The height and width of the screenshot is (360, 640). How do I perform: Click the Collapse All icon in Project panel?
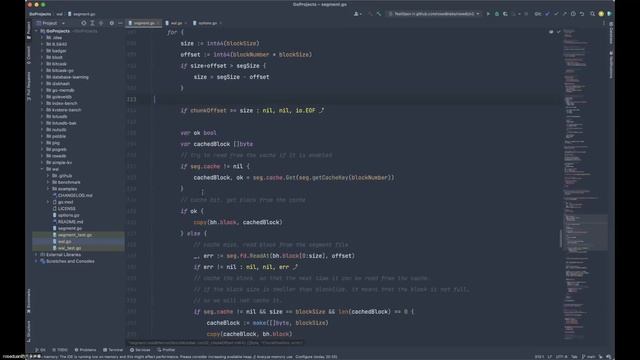click(101, 23)
